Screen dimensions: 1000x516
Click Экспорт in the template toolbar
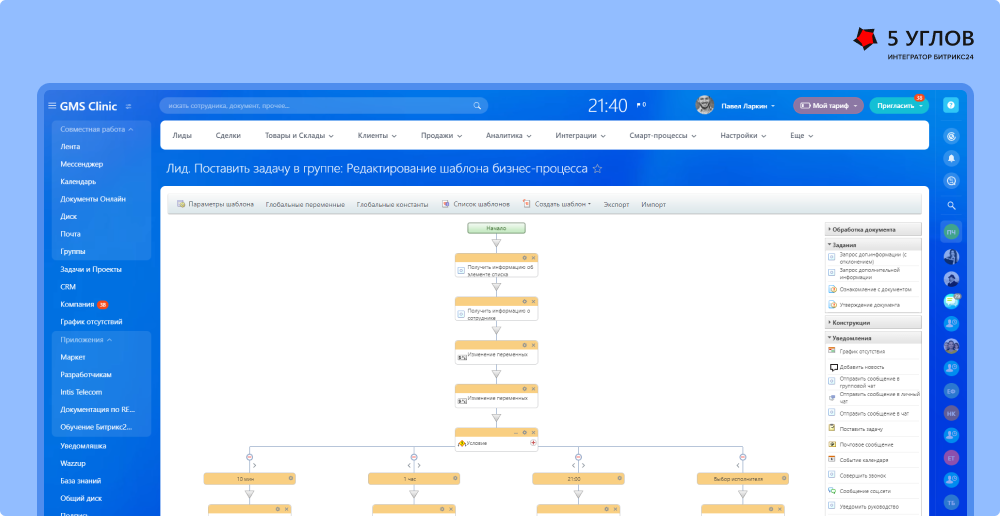tap(616, 204)
